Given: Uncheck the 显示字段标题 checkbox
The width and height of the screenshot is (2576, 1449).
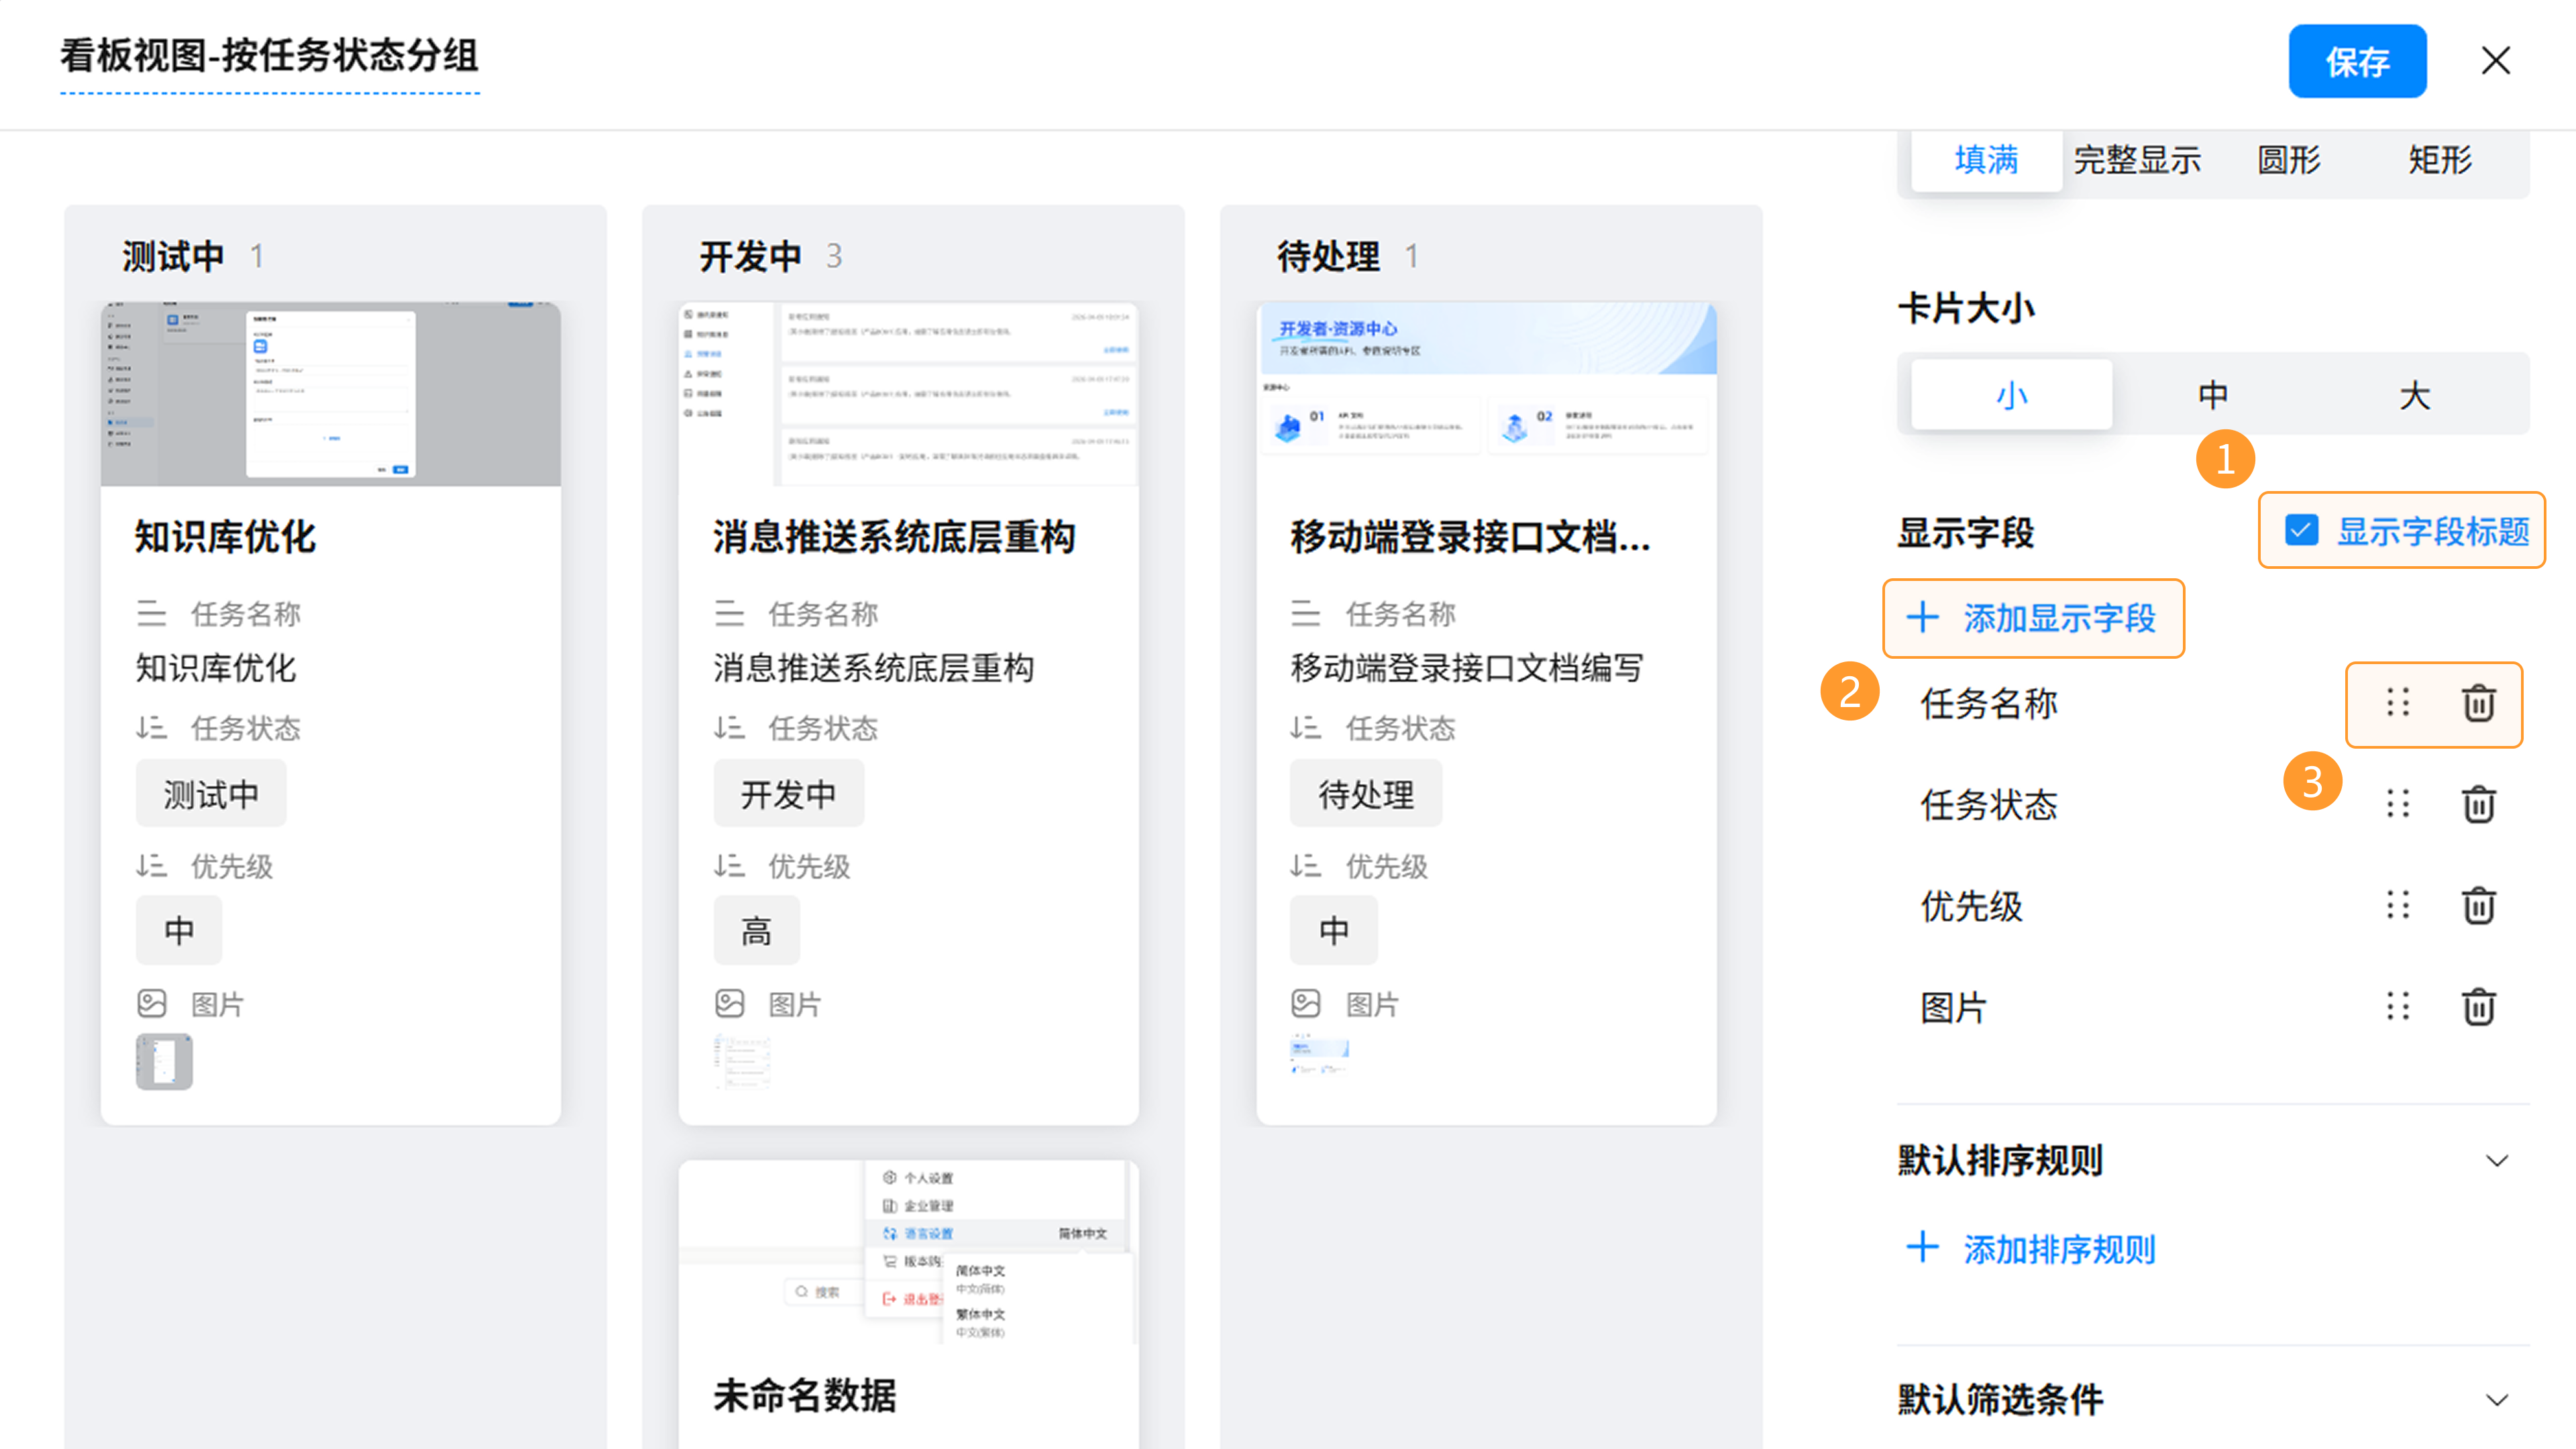Looking at the screenshot, I should 2301,530.
